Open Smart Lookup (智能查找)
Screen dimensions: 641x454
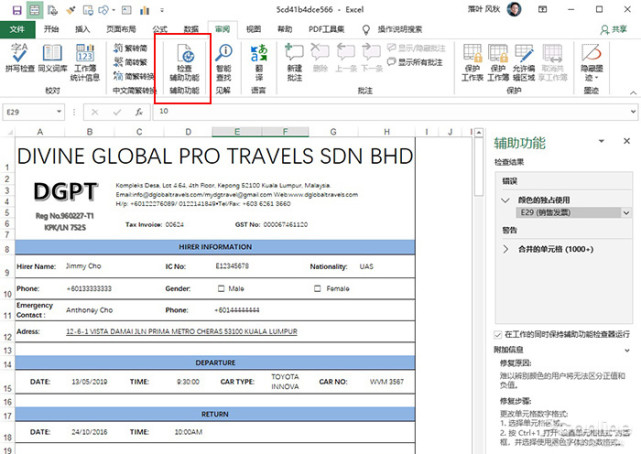(224, 62)
